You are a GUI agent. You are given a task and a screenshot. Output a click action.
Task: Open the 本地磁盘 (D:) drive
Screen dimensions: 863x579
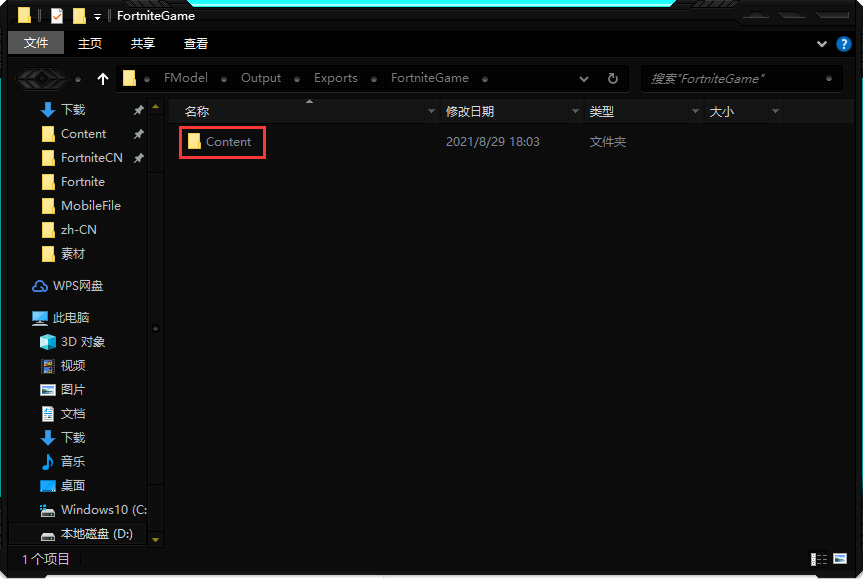96,534
